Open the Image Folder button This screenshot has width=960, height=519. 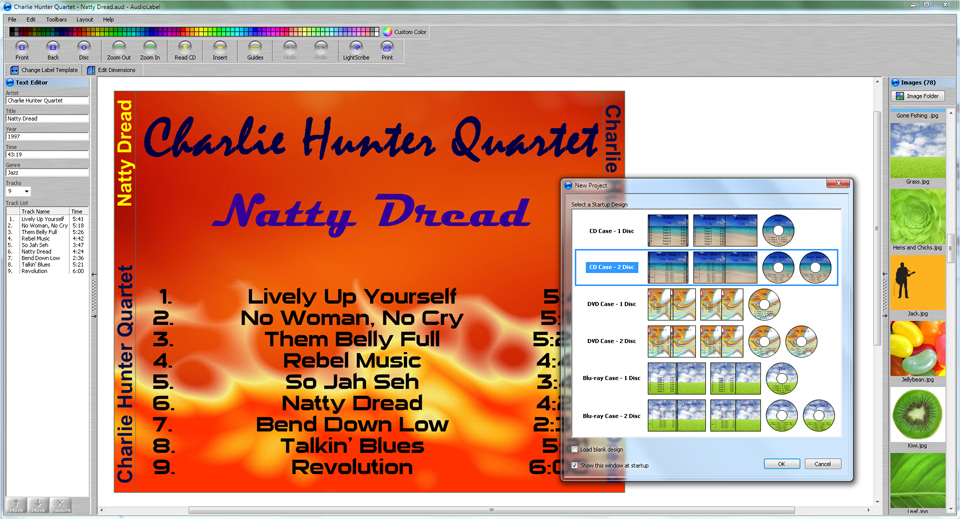tap(917, 96)
